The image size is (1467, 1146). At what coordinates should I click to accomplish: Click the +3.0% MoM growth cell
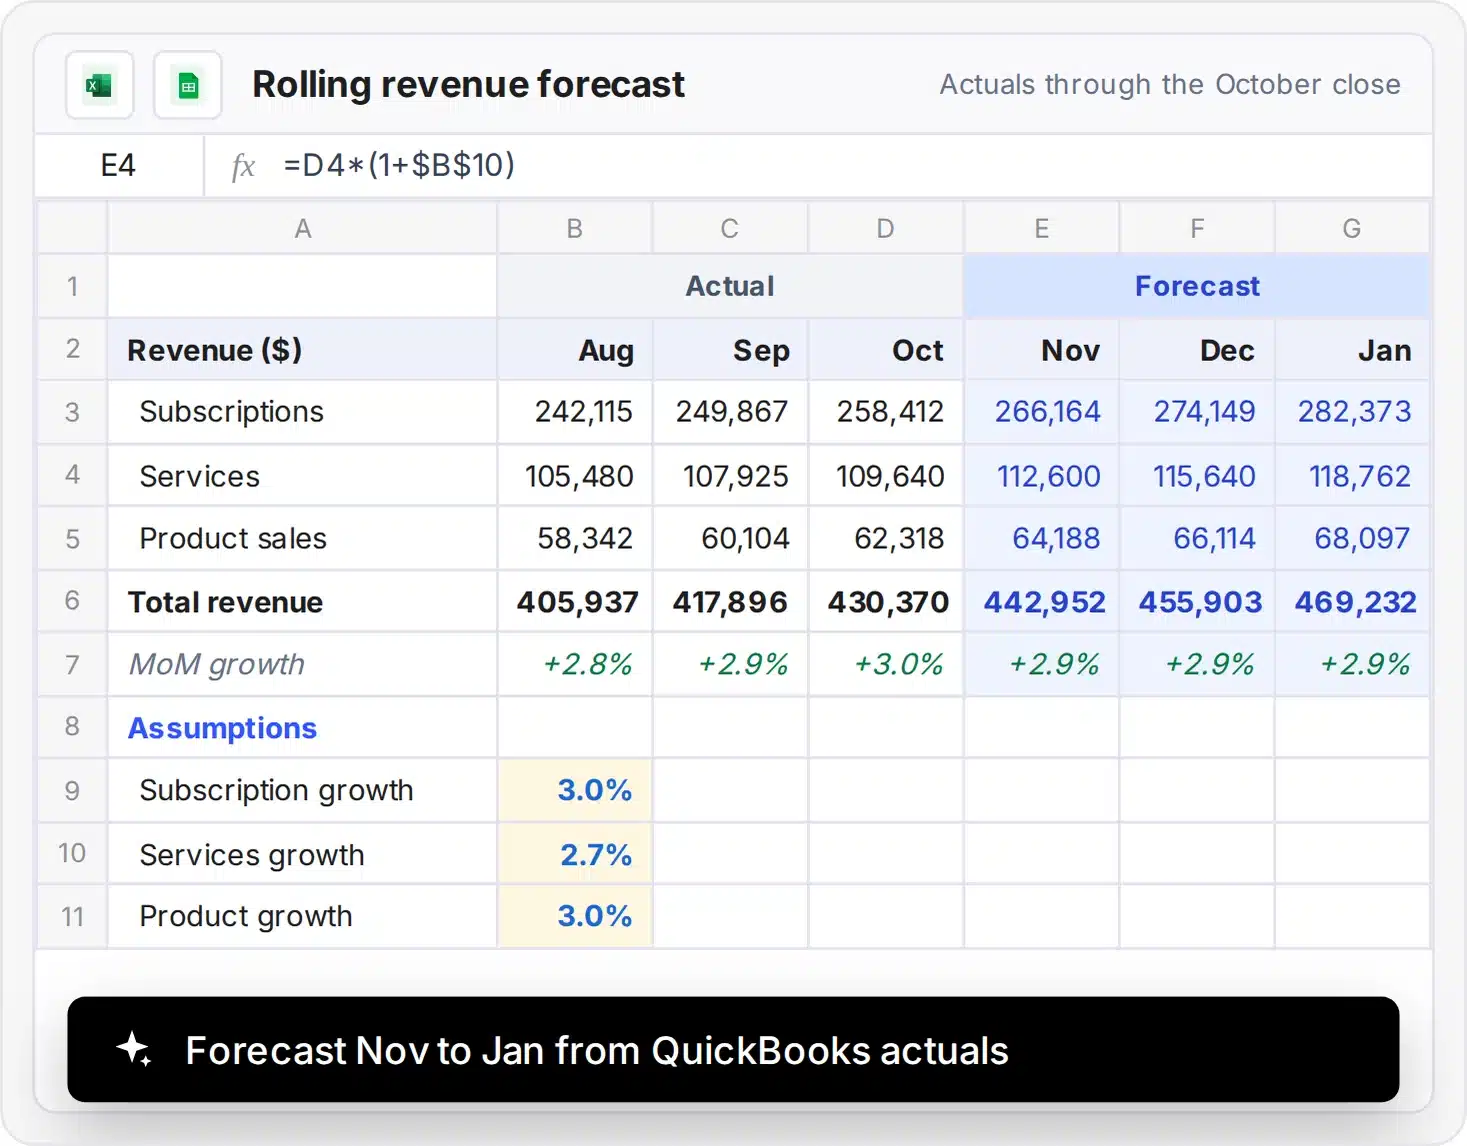click(x=885, y=664)
